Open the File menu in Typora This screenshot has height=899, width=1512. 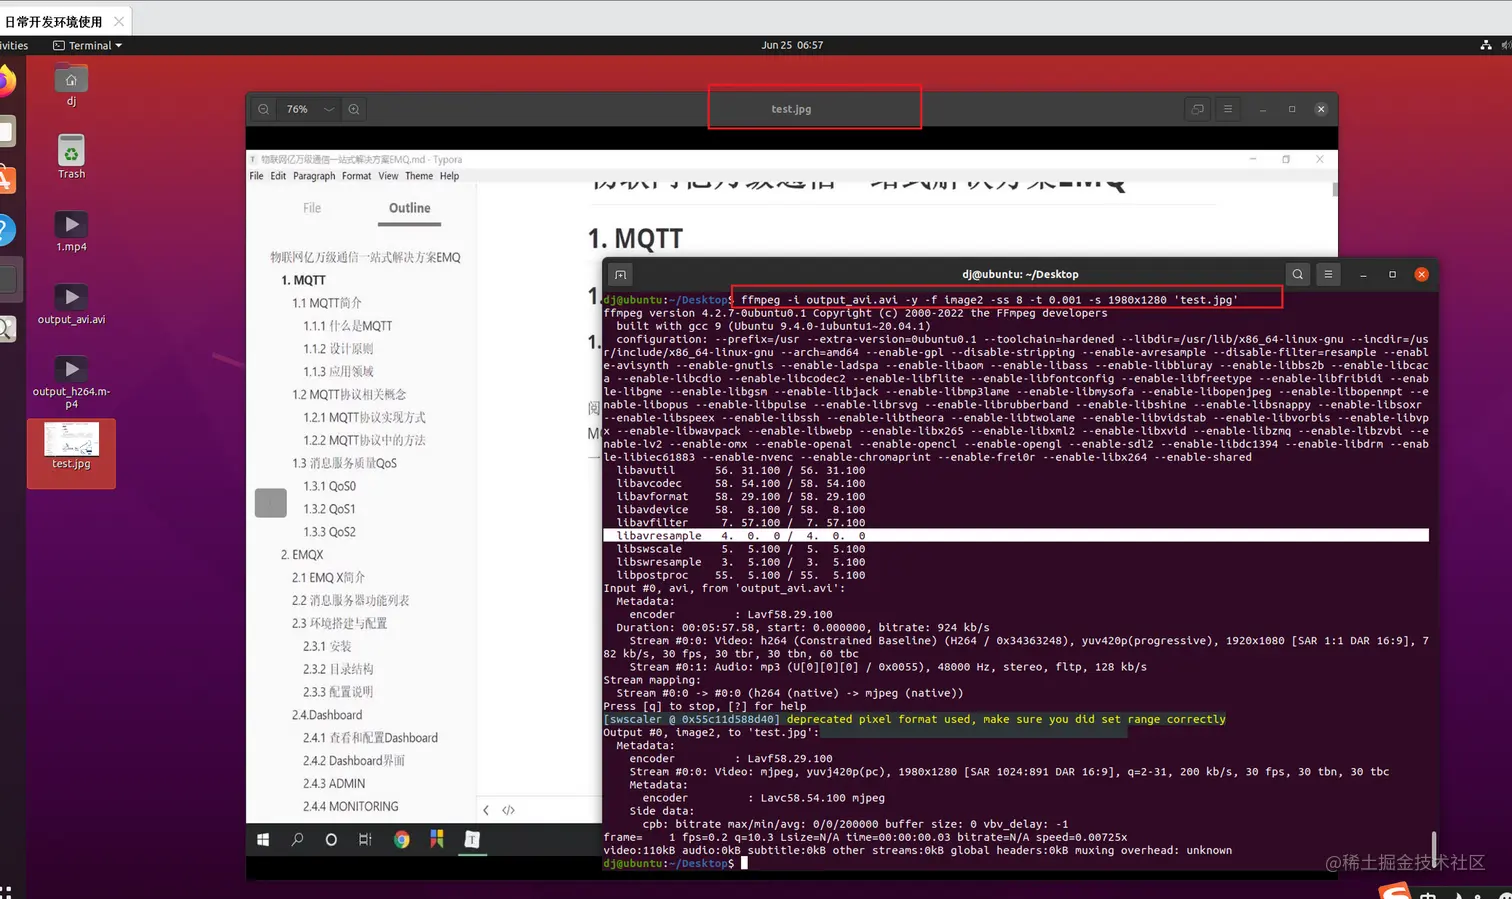pyautogui.click(x=256, y=176)
